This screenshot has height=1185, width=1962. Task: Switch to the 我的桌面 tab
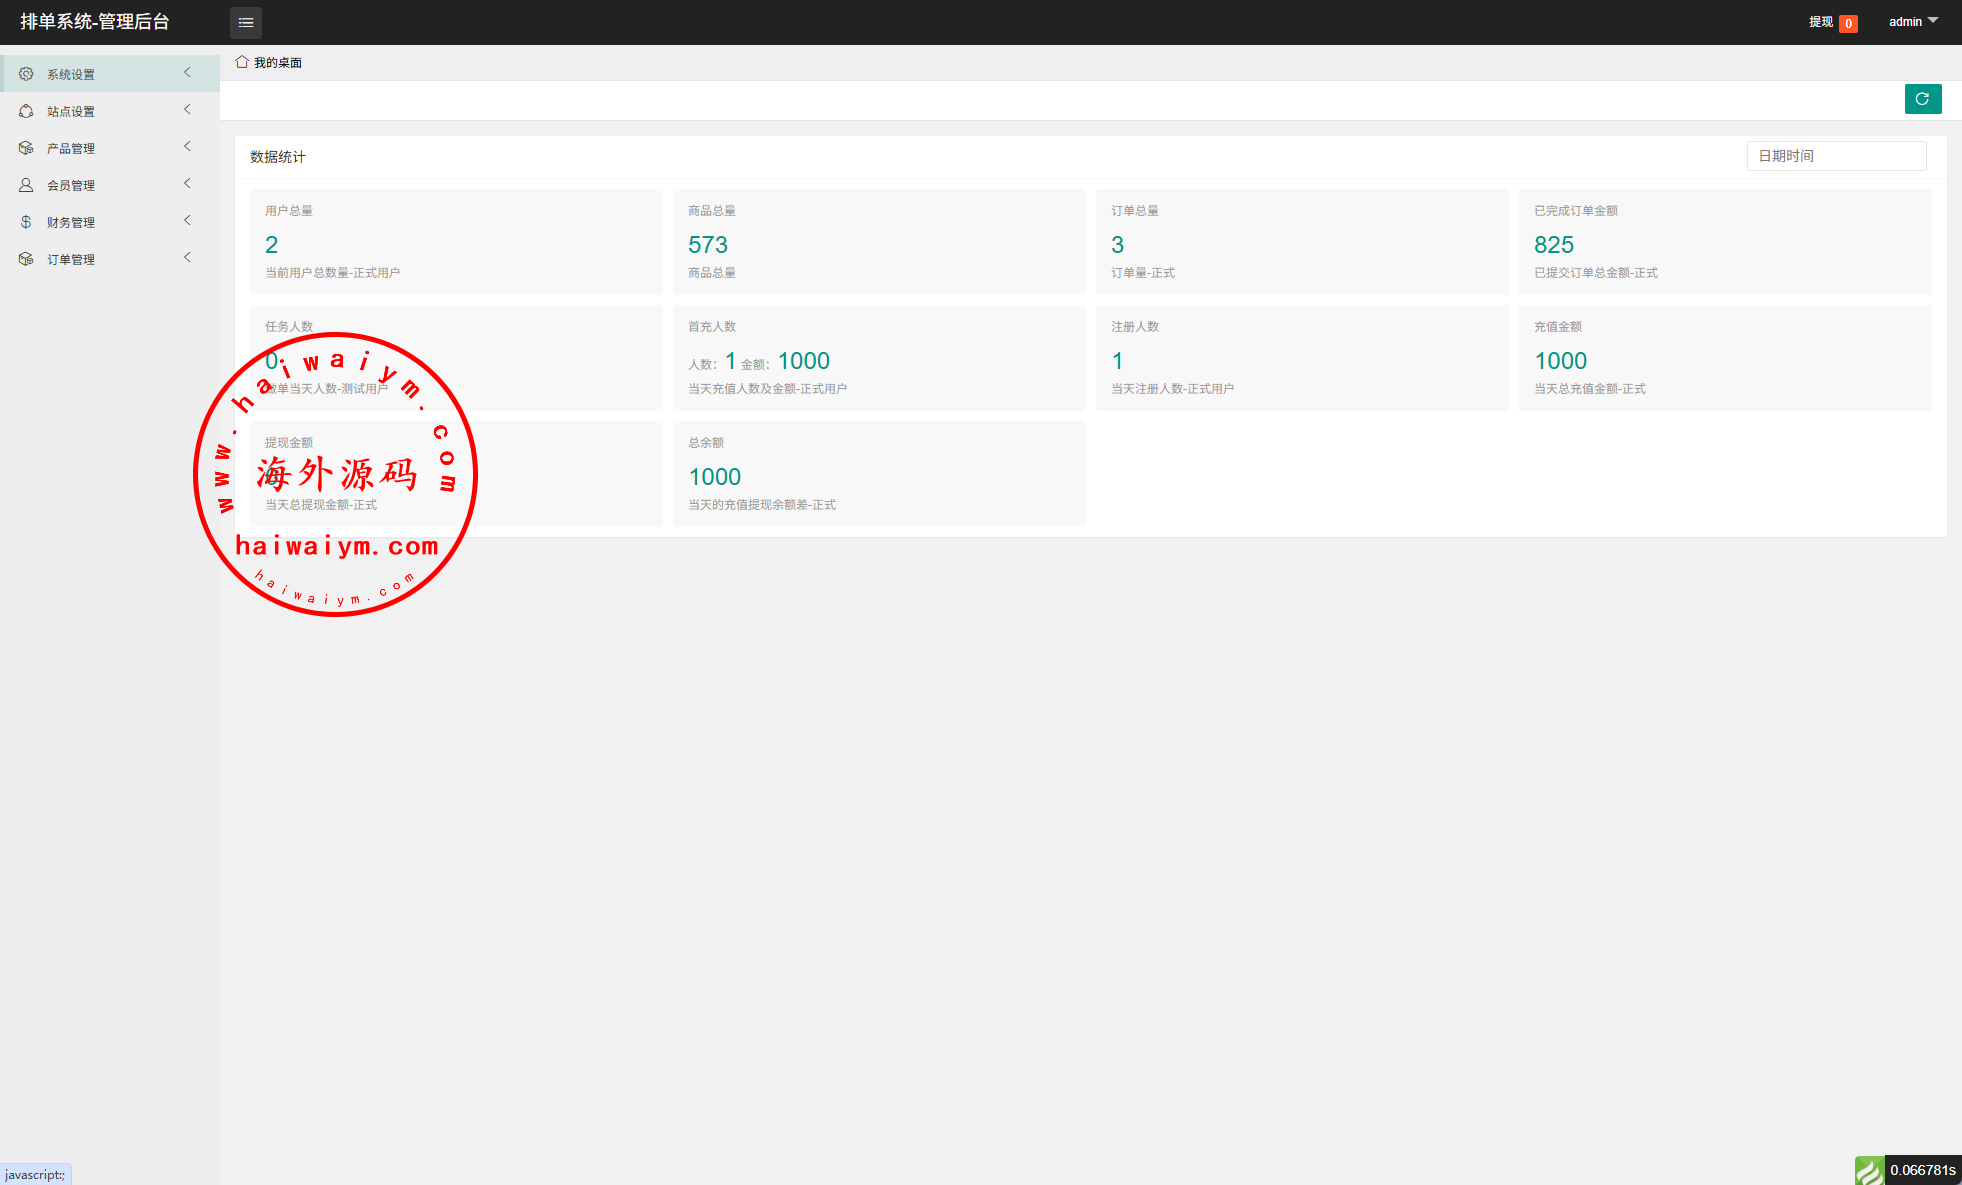click(x=277, y=62)
